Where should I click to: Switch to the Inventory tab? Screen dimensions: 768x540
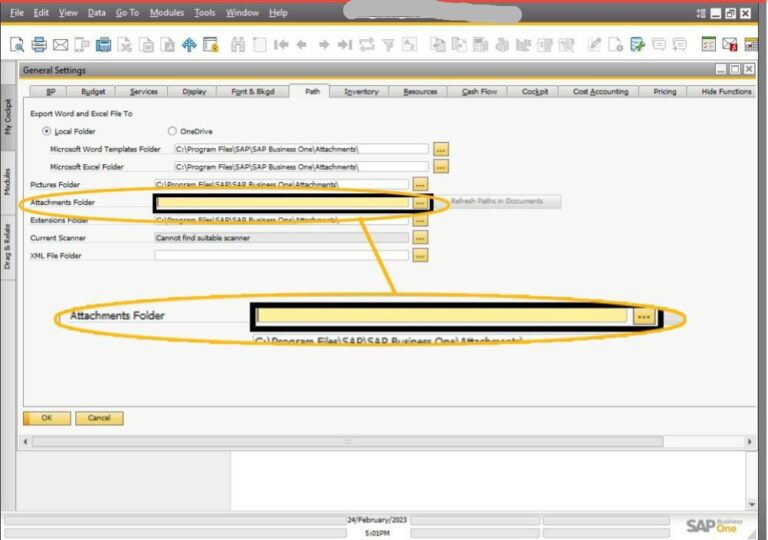(361, 92)
